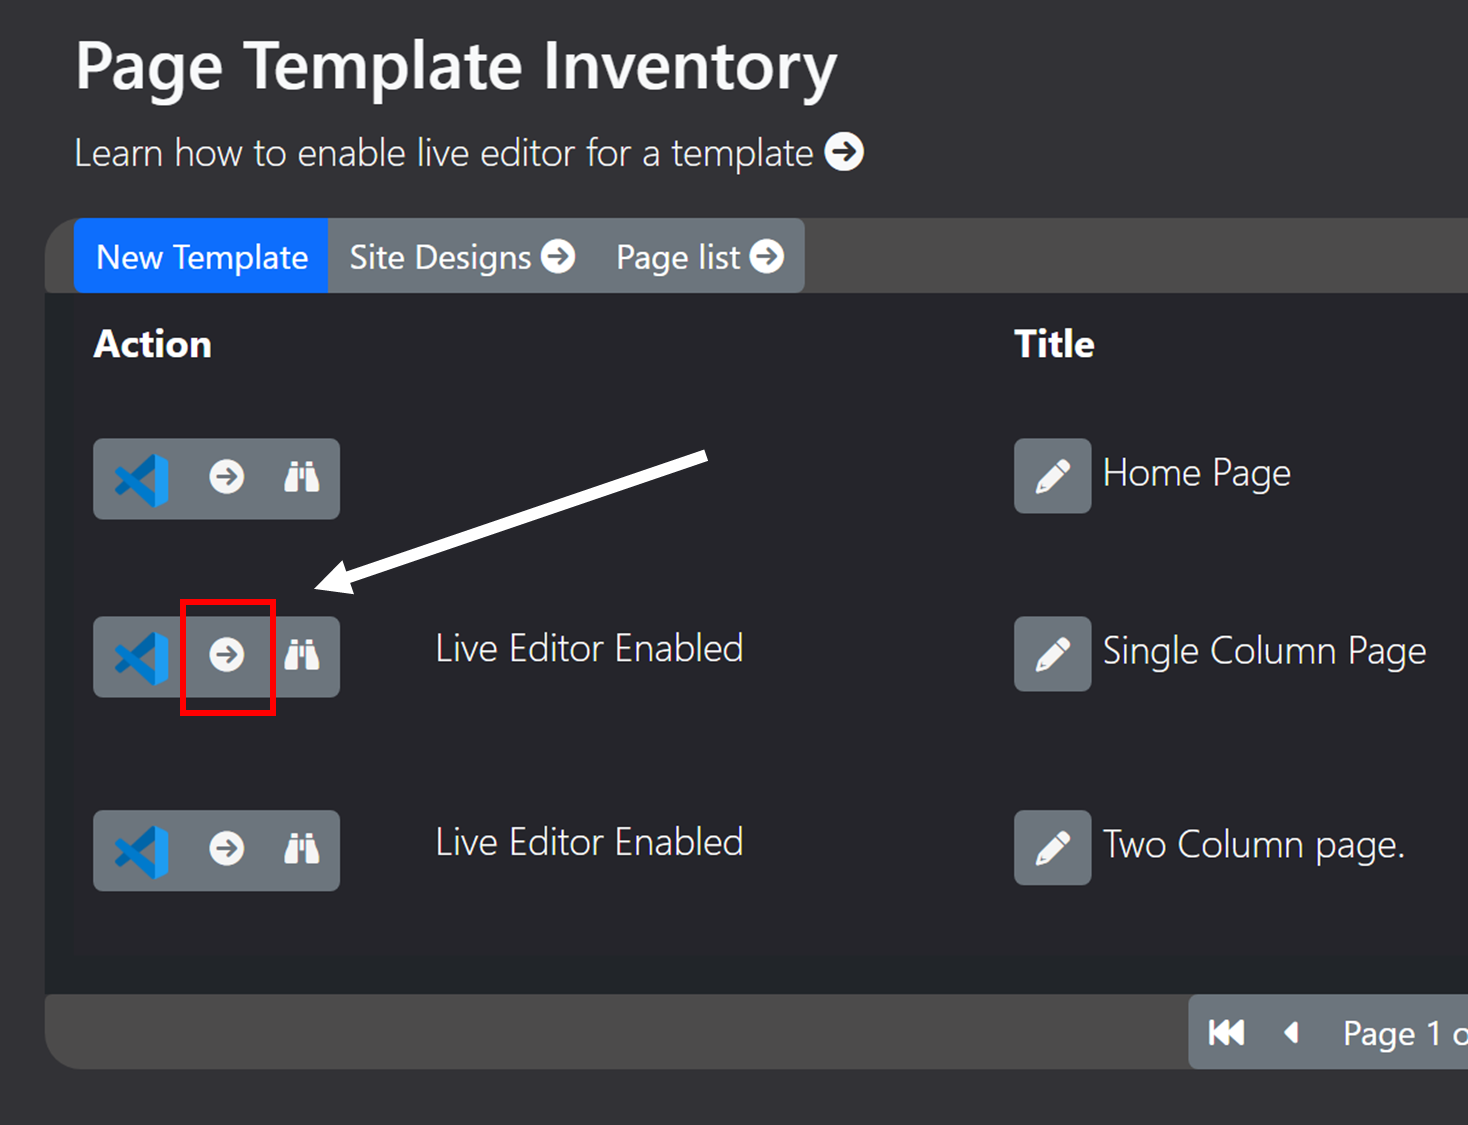Jump to the first page of results

point(1226,1032)
